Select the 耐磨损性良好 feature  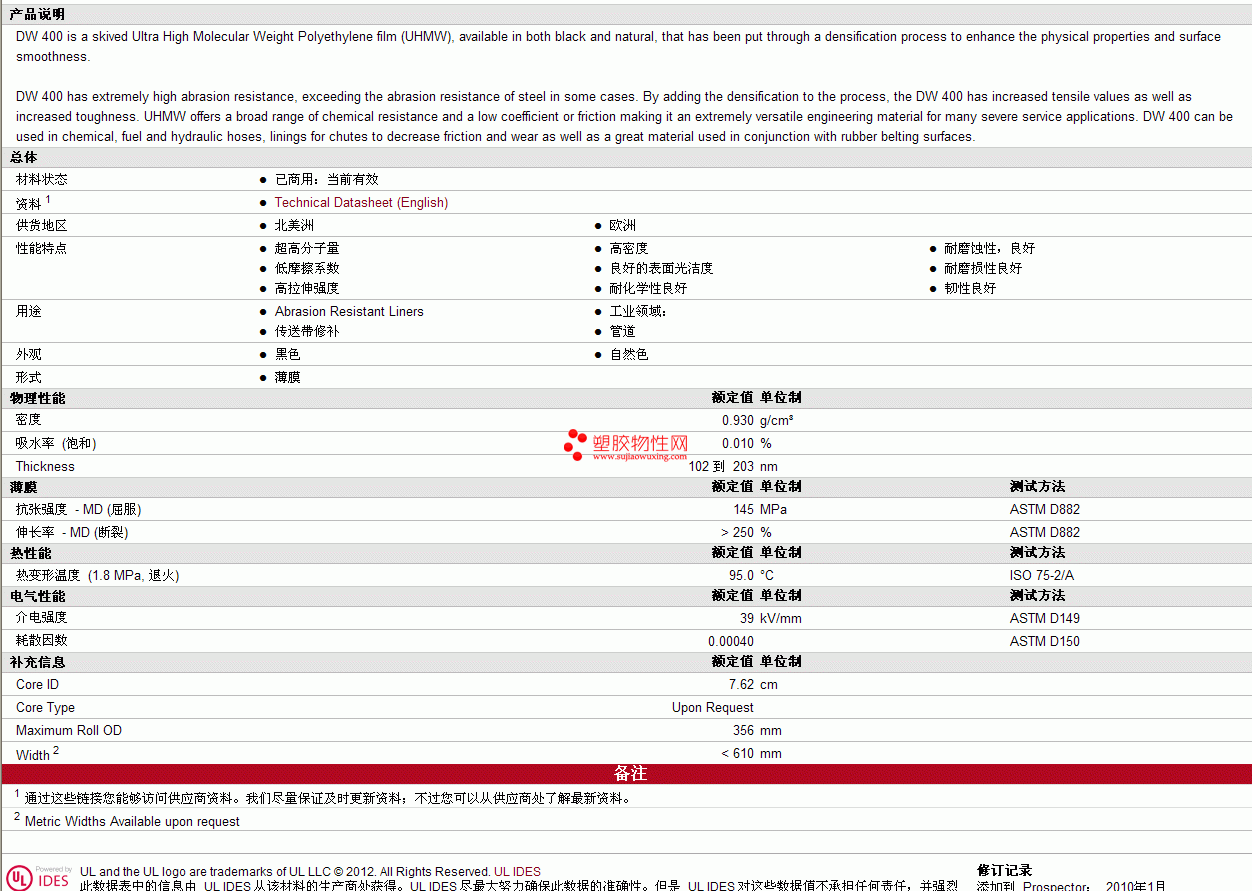(983, 268)
